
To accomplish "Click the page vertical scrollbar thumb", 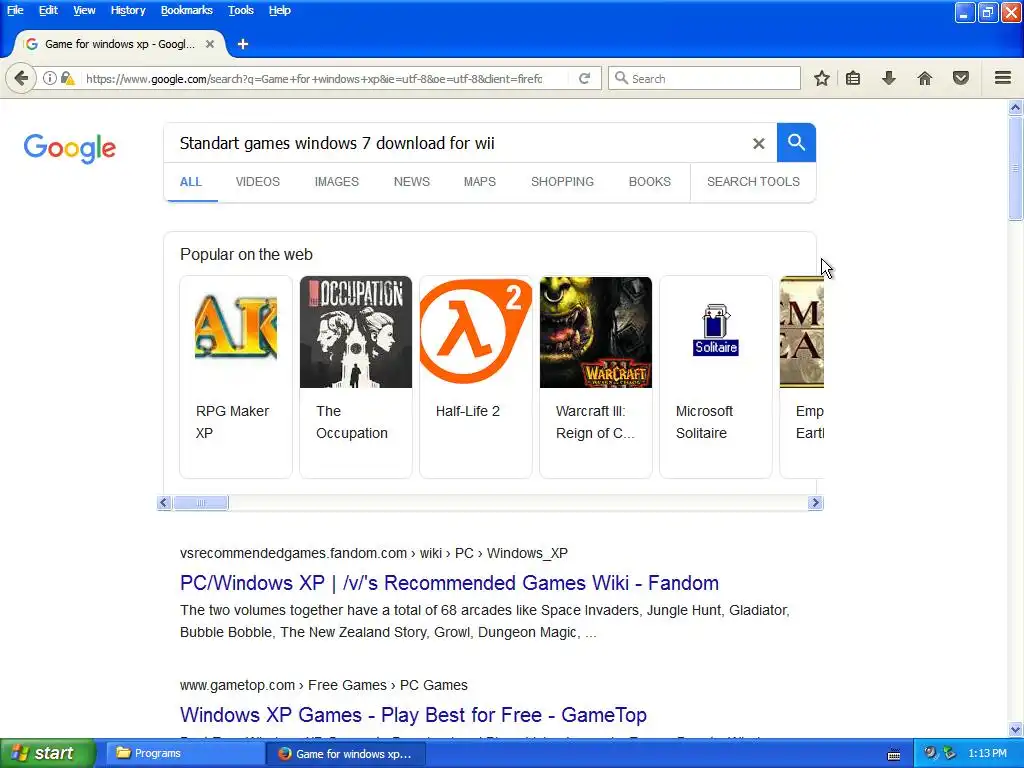I will coord(1016,168).
